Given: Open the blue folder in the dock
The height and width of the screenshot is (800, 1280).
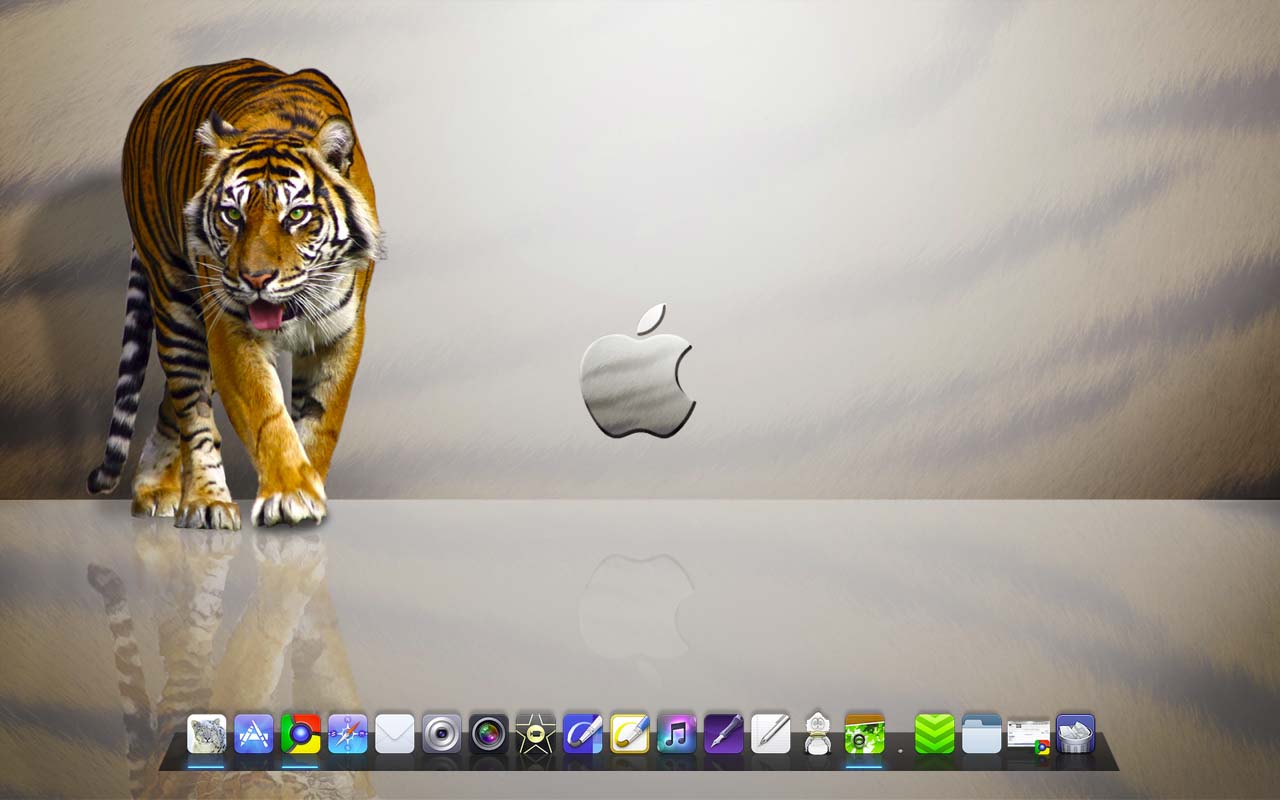Looking at the screenshot, I should pos(981,734).
